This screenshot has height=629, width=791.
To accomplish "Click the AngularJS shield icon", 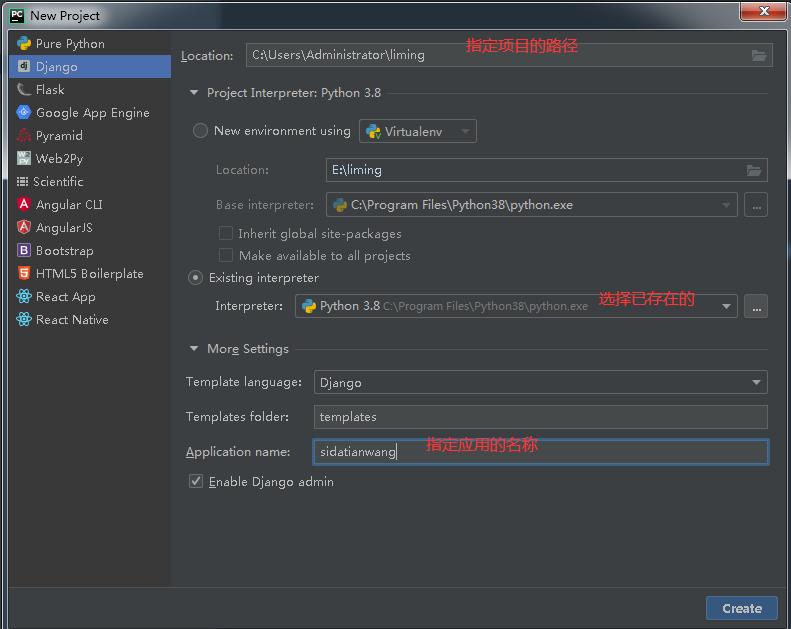I will (x=24, y=227).
